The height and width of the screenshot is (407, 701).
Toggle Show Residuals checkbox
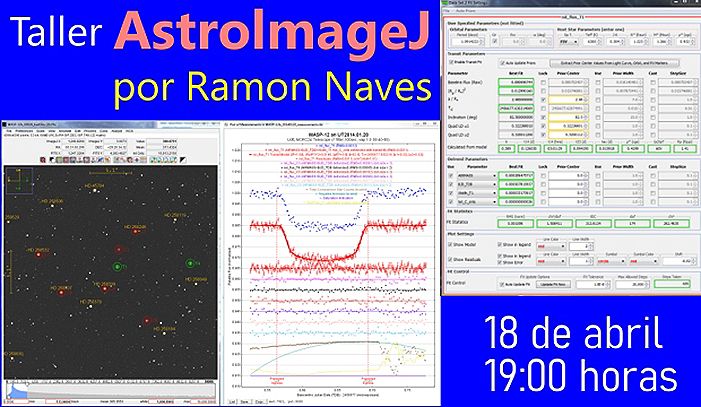tap(451, 259)
